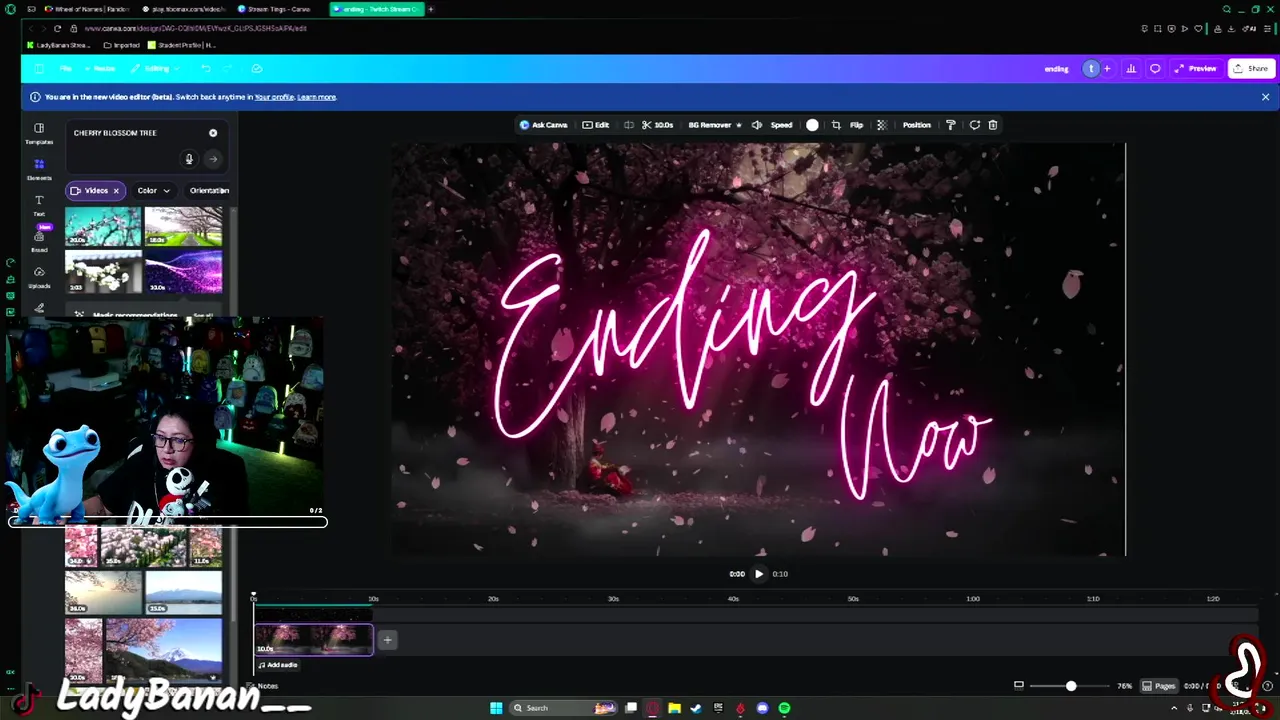The height and width of the screenshot is (720, 1280).
Task: Select the 10.0s clip in timeline
Action: [314, 640]
